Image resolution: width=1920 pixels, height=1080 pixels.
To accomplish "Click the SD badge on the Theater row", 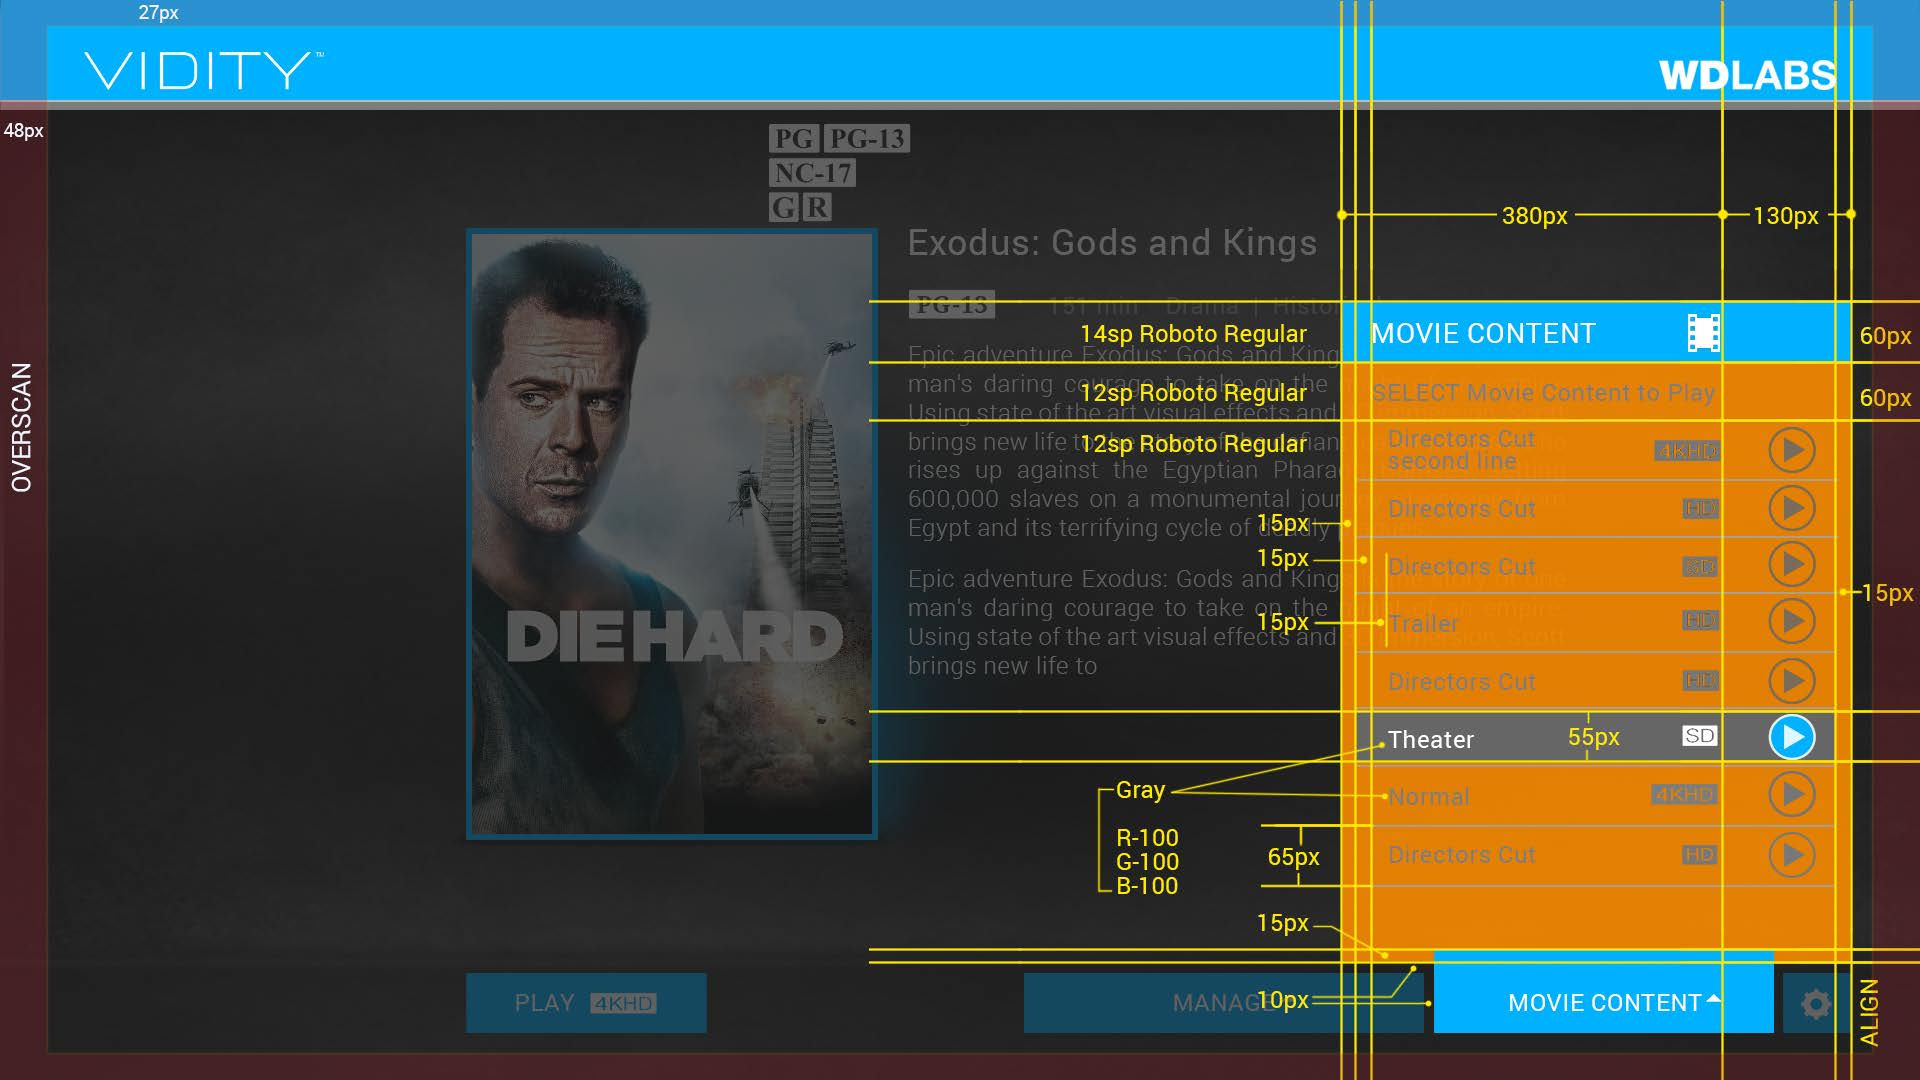I will click(1699, 736).
